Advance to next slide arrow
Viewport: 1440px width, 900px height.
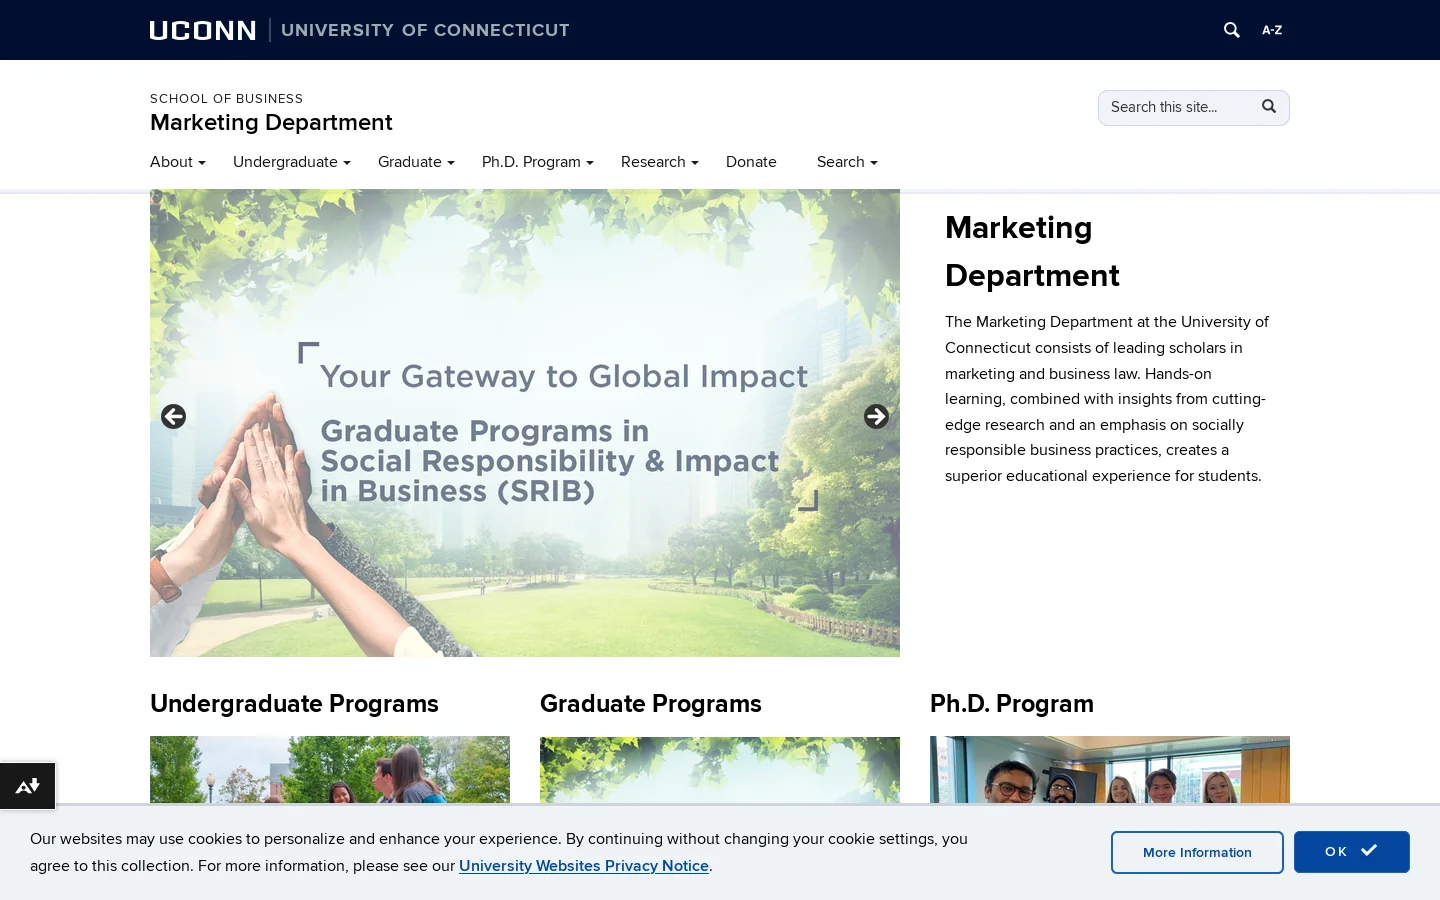pyautogui.click(x=876, y=416)
